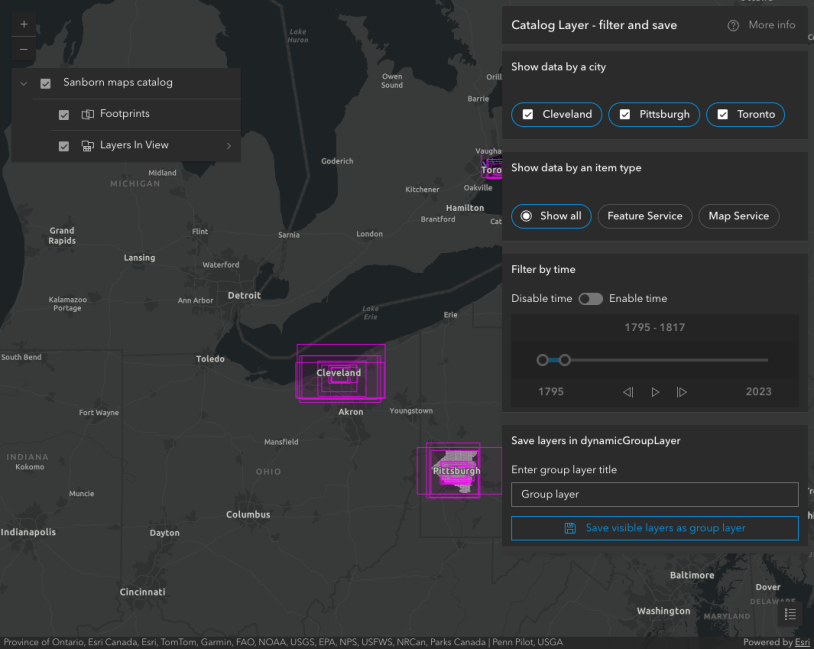Click the right time slider handle
Image resolution: width=814 pixels, height=649 pixels.
tap(565, 360)
